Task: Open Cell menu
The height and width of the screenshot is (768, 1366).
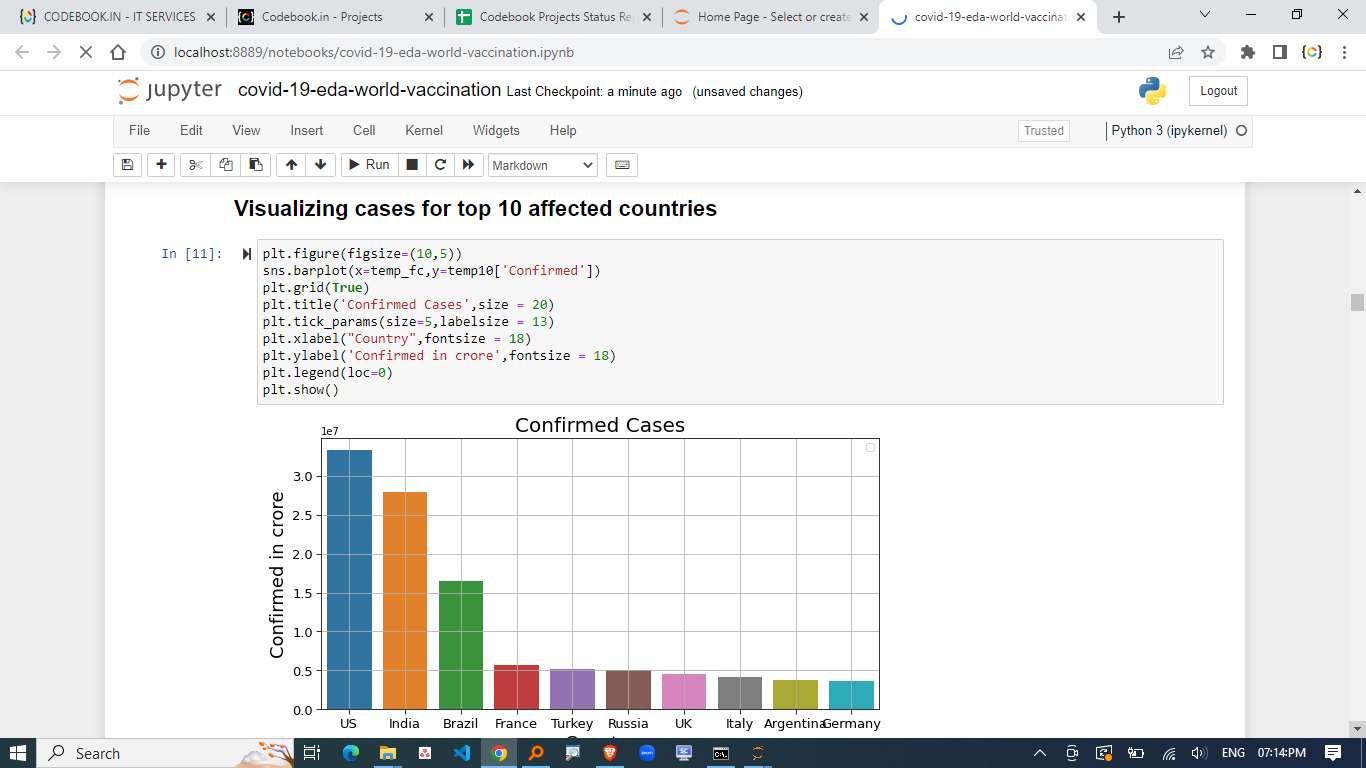Action: click(364, 130)
